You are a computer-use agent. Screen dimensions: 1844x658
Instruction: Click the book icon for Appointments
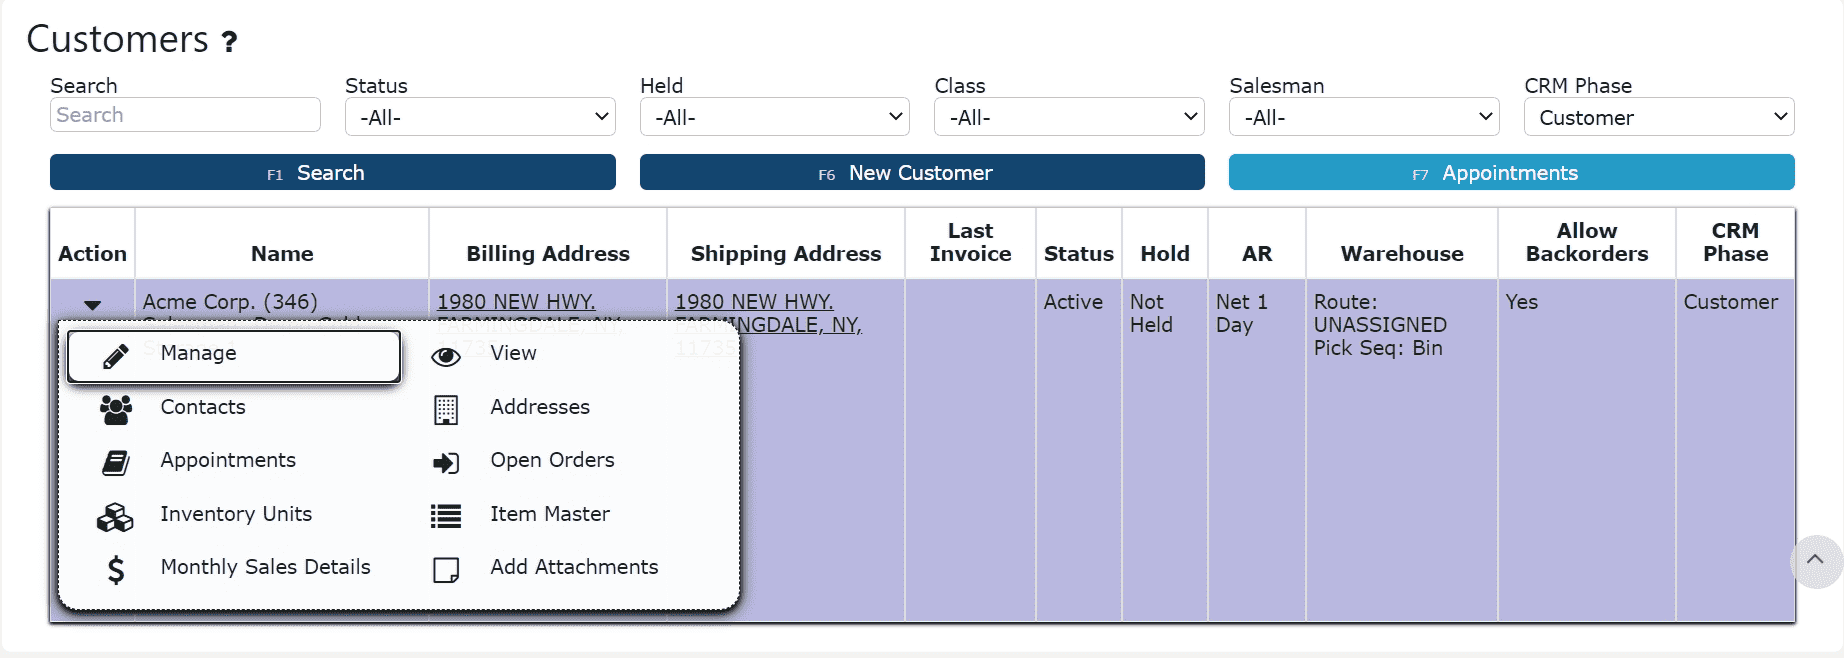click(x=116, y=462)
